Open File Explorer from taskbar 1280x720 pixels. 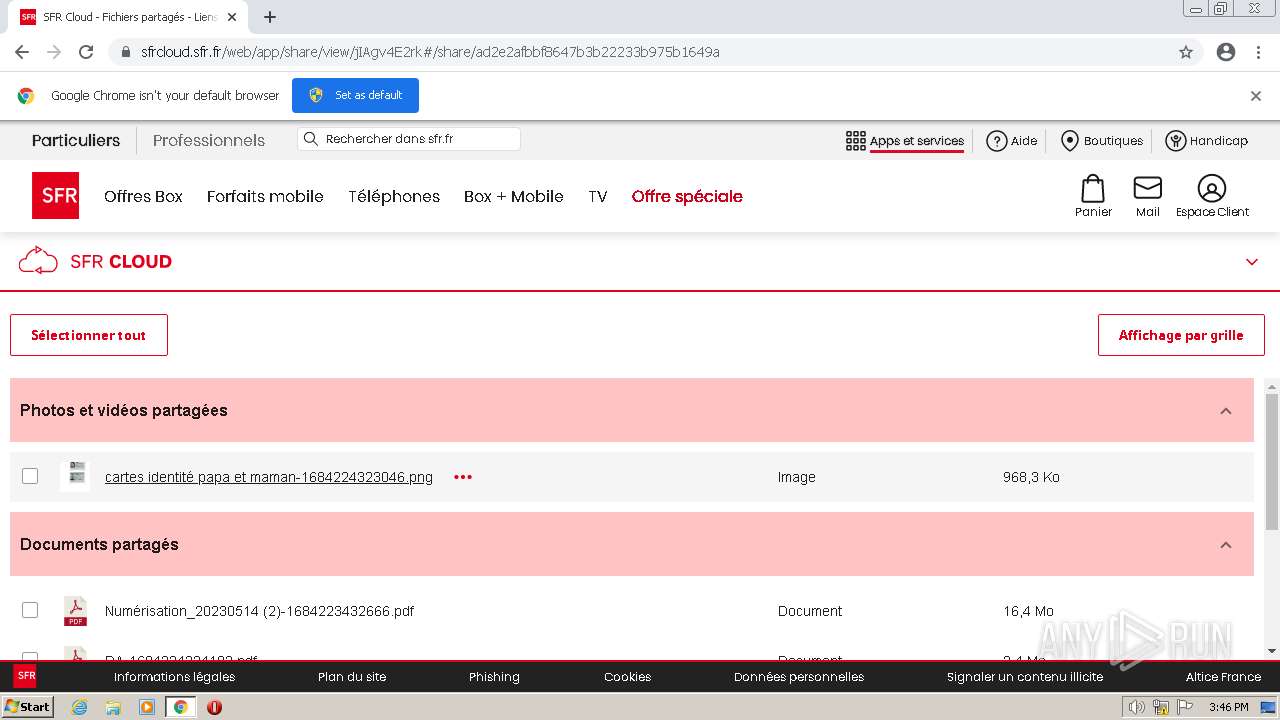(x=113, y=707)
